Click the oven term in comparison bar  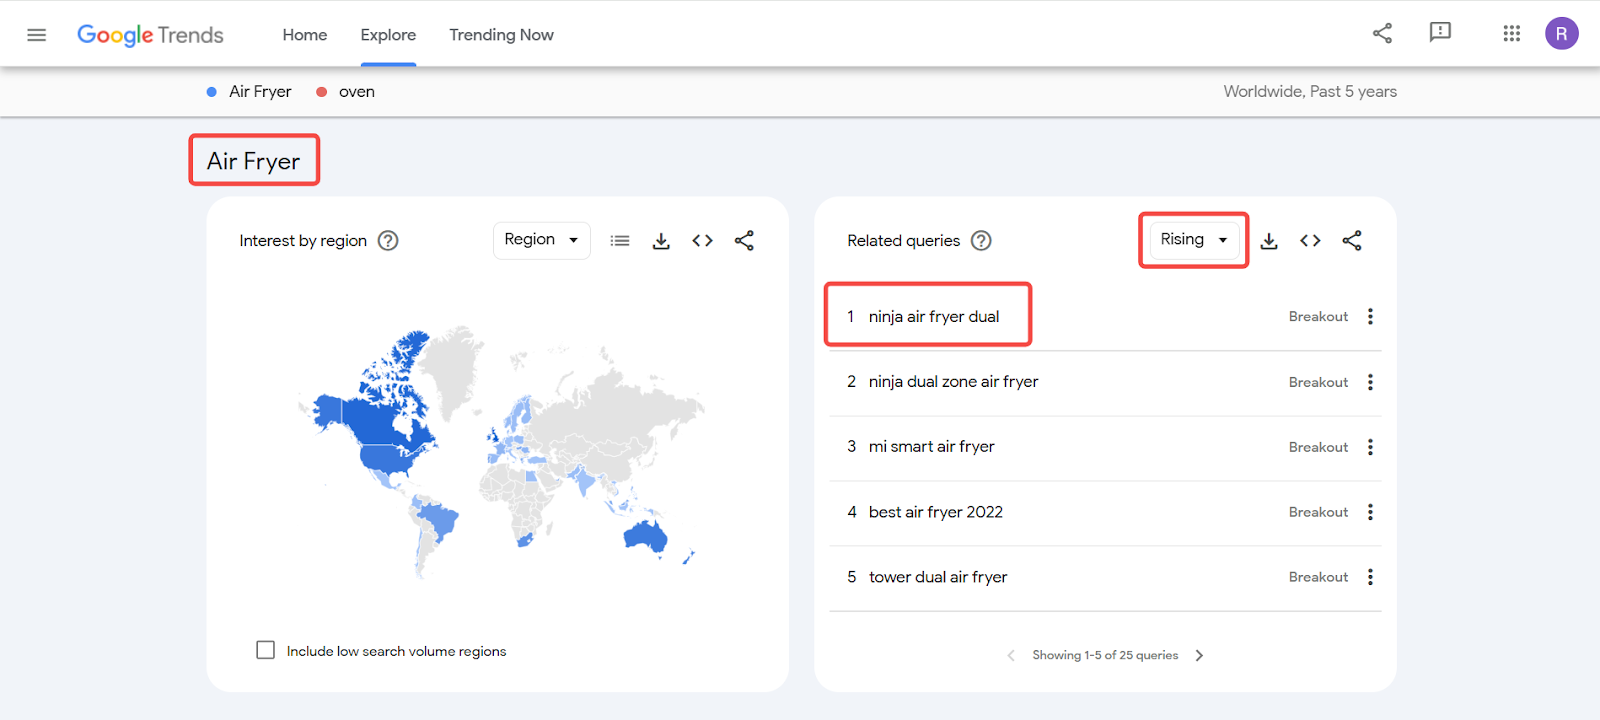(357, 92)
